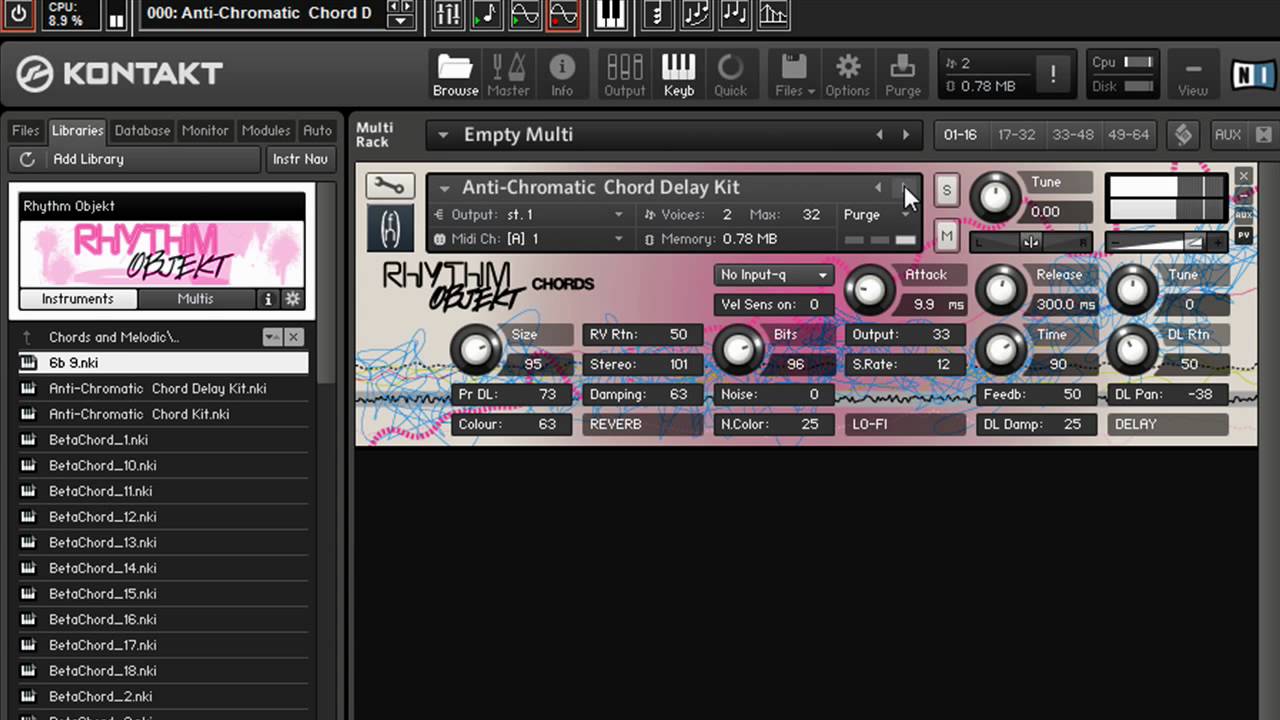
Task: Adjust the instrument pan slider
Action: [x=1031, y=242]
